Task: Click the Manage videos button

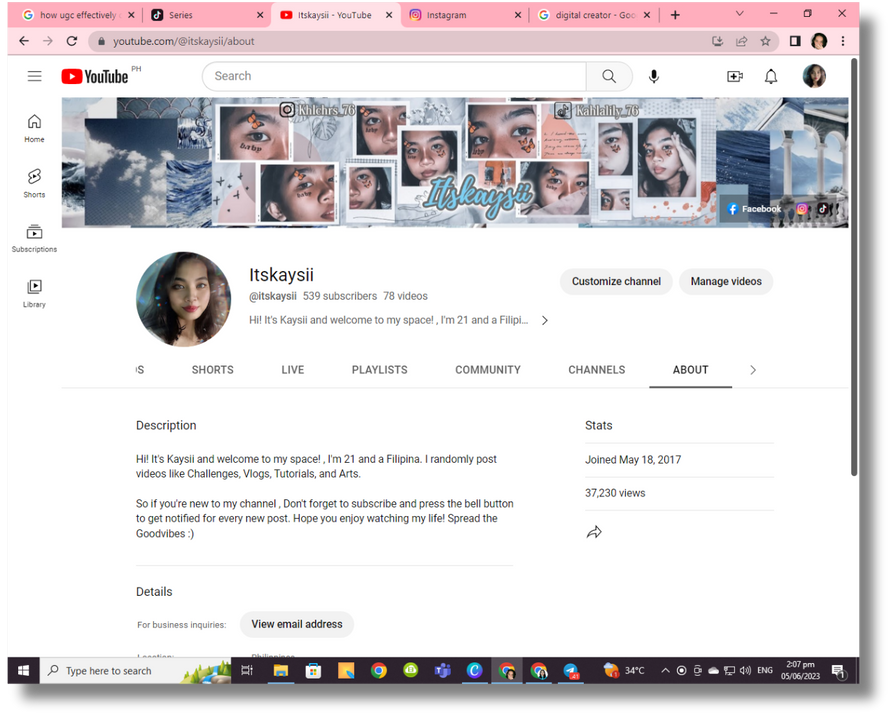Action: point(726,282)
